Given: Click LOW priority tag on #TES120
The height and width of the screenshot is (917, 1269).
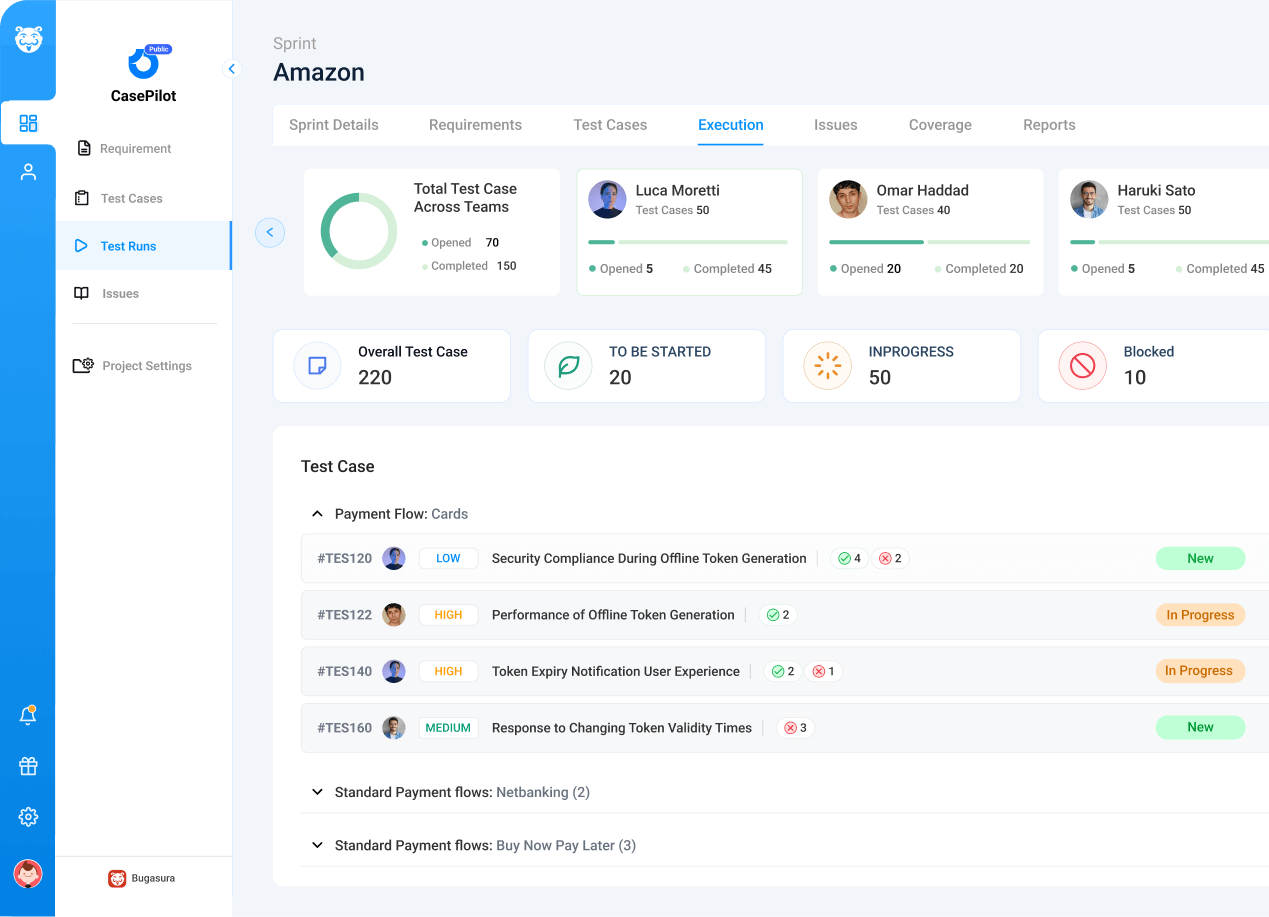Looking at the screenshot, I should coord(448,558).
